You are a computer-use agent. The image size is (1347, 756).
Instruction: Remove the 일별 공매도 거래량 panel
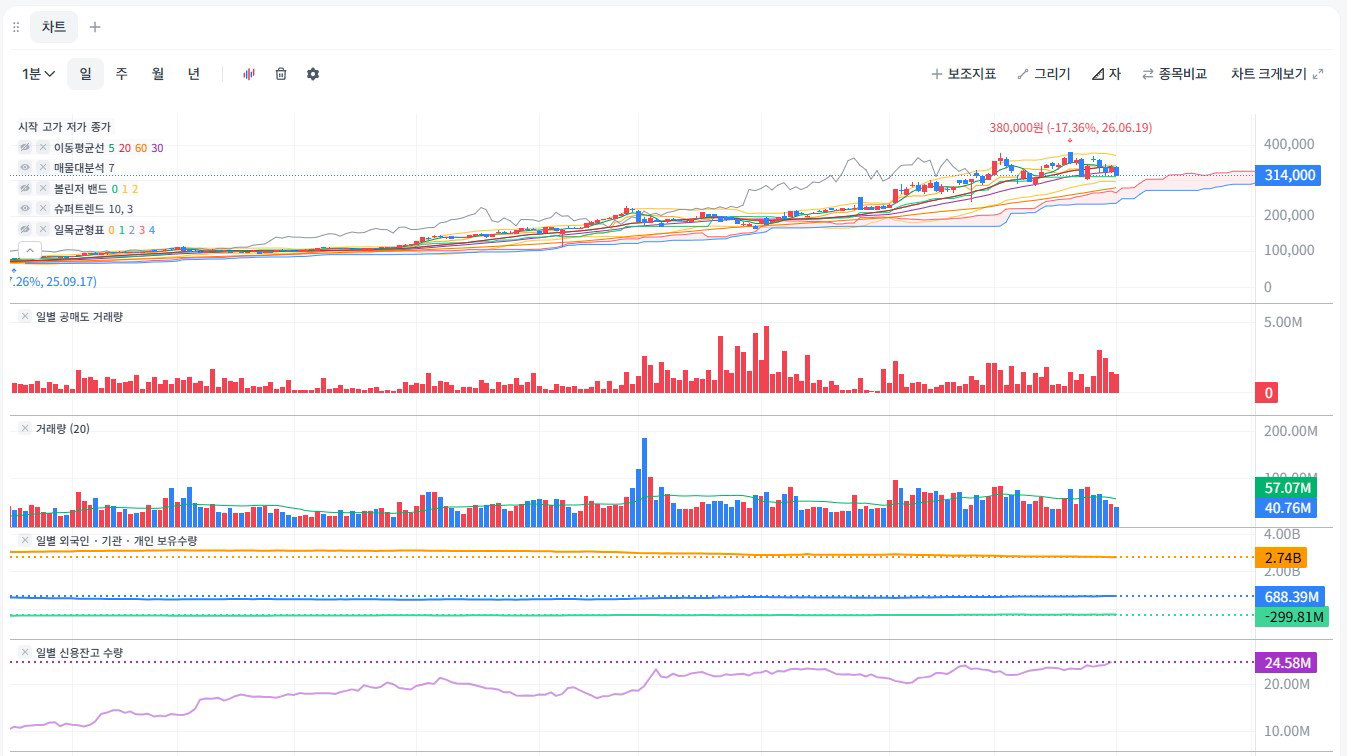(x=25, y=316)
